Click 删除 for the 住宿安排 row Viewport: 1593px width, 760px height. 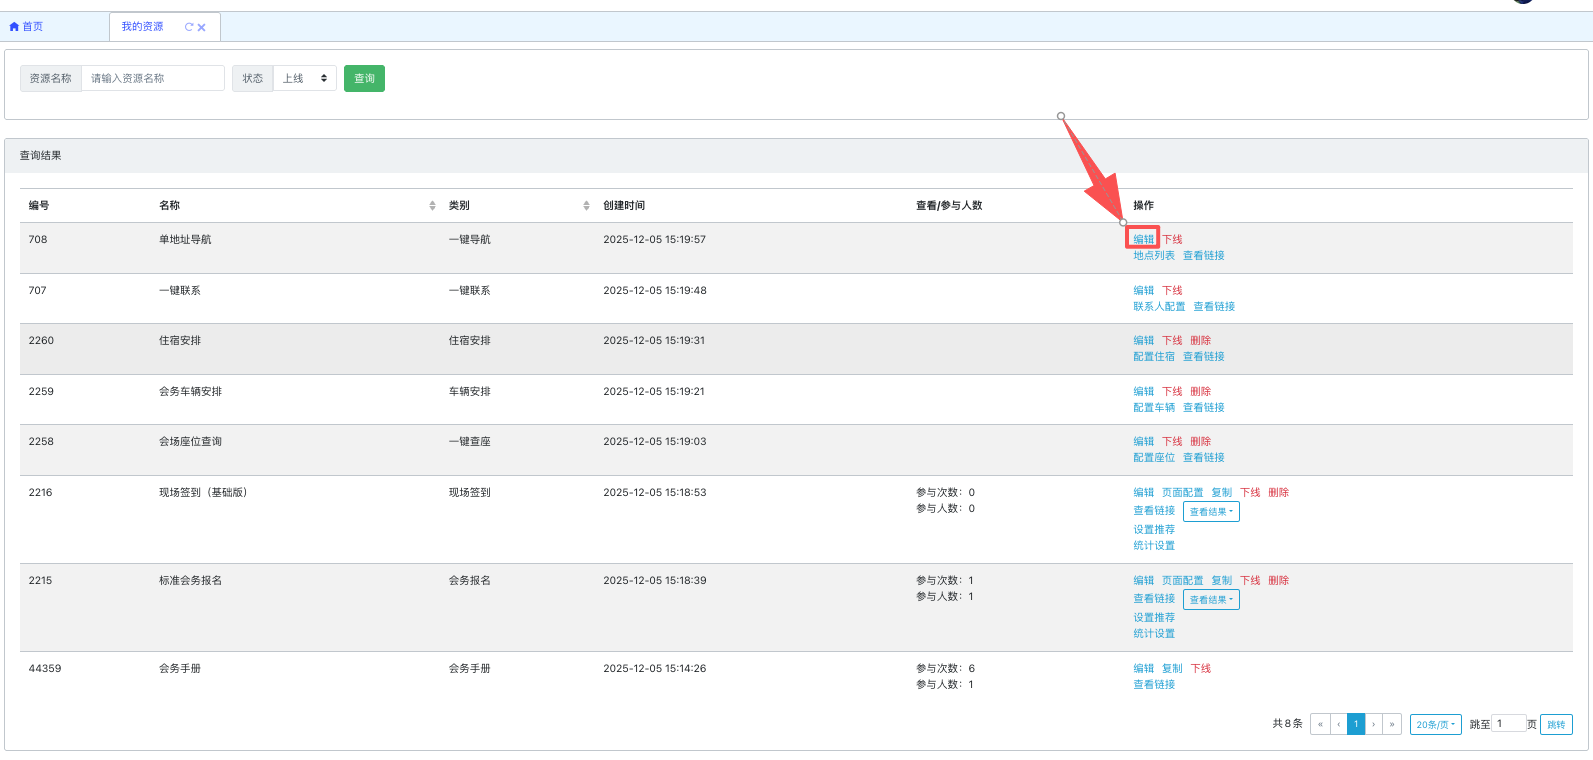[1200, 341]
